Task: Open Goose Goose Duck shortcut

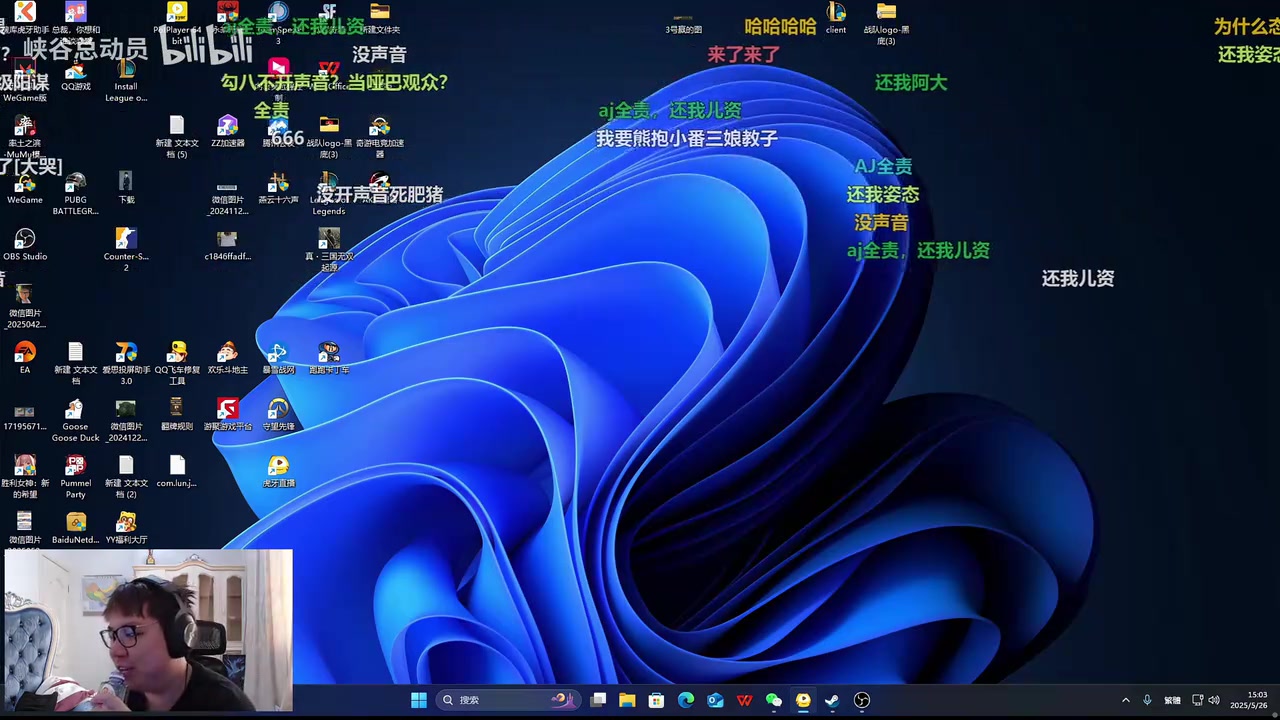Action: pyautogui.click(x=75, y=409)
